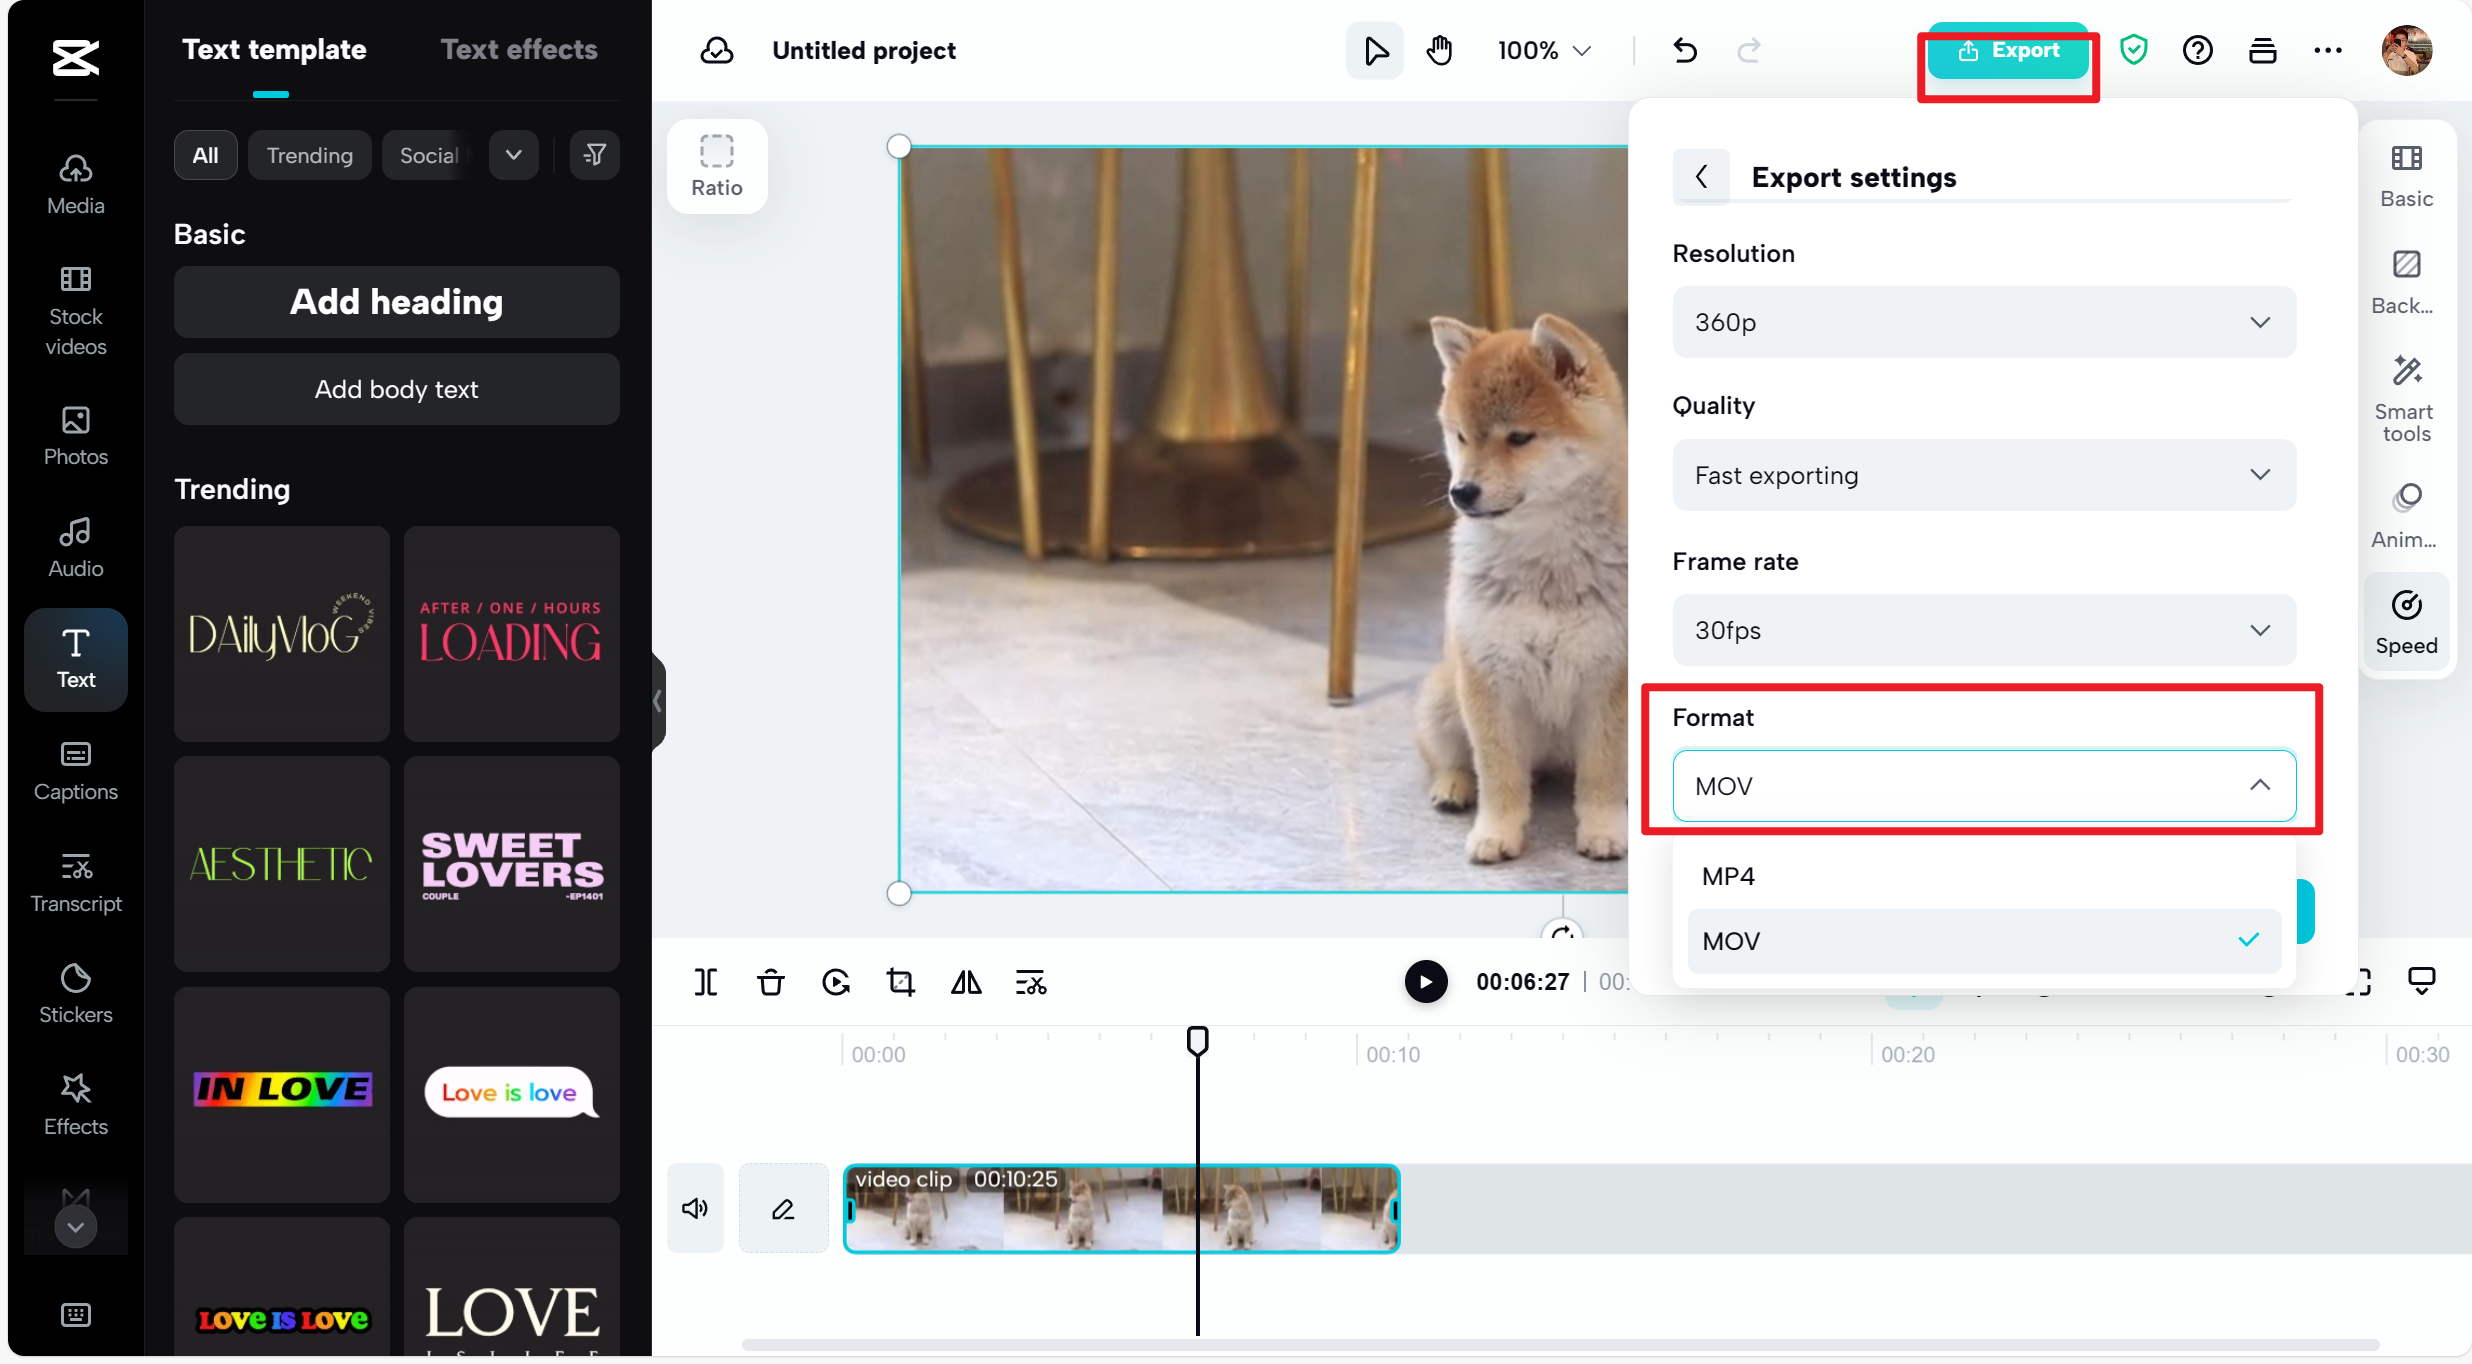Image resolution: width=2472 pixels, height=1364 pixels.
Task: Switch to Text effects tab
Action: [518, 50]
